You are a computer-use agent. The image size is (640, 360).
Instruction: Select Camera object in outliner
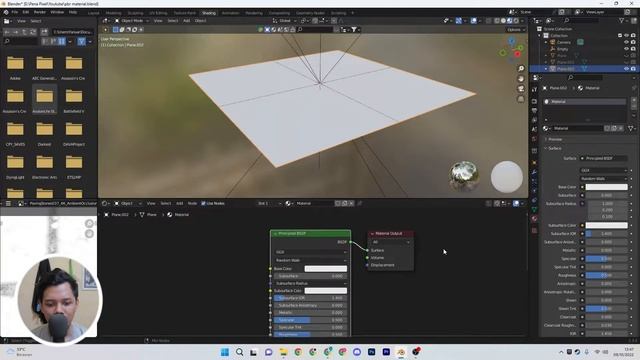point(564,42)
